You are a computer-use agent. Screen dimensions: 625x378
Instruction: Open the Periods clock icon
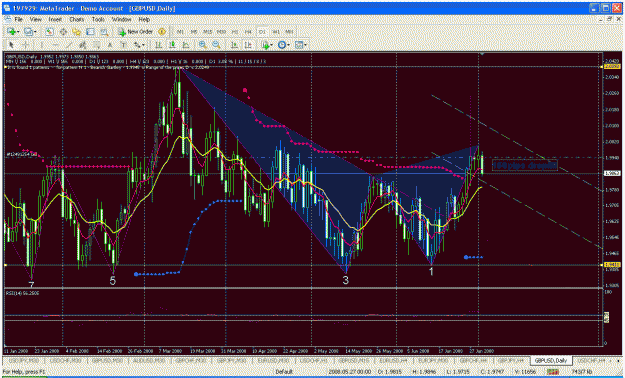(282, 45)
